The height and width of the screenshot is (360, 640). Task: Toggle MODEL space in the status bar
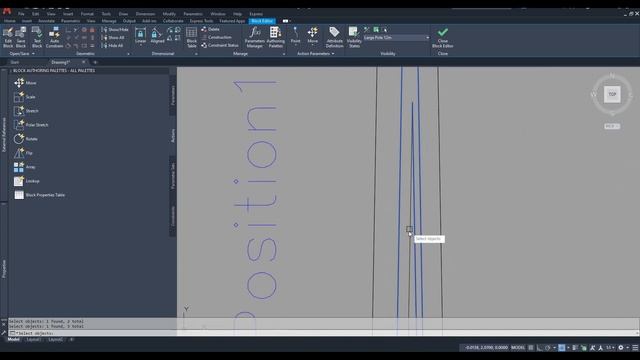(518, 348)
